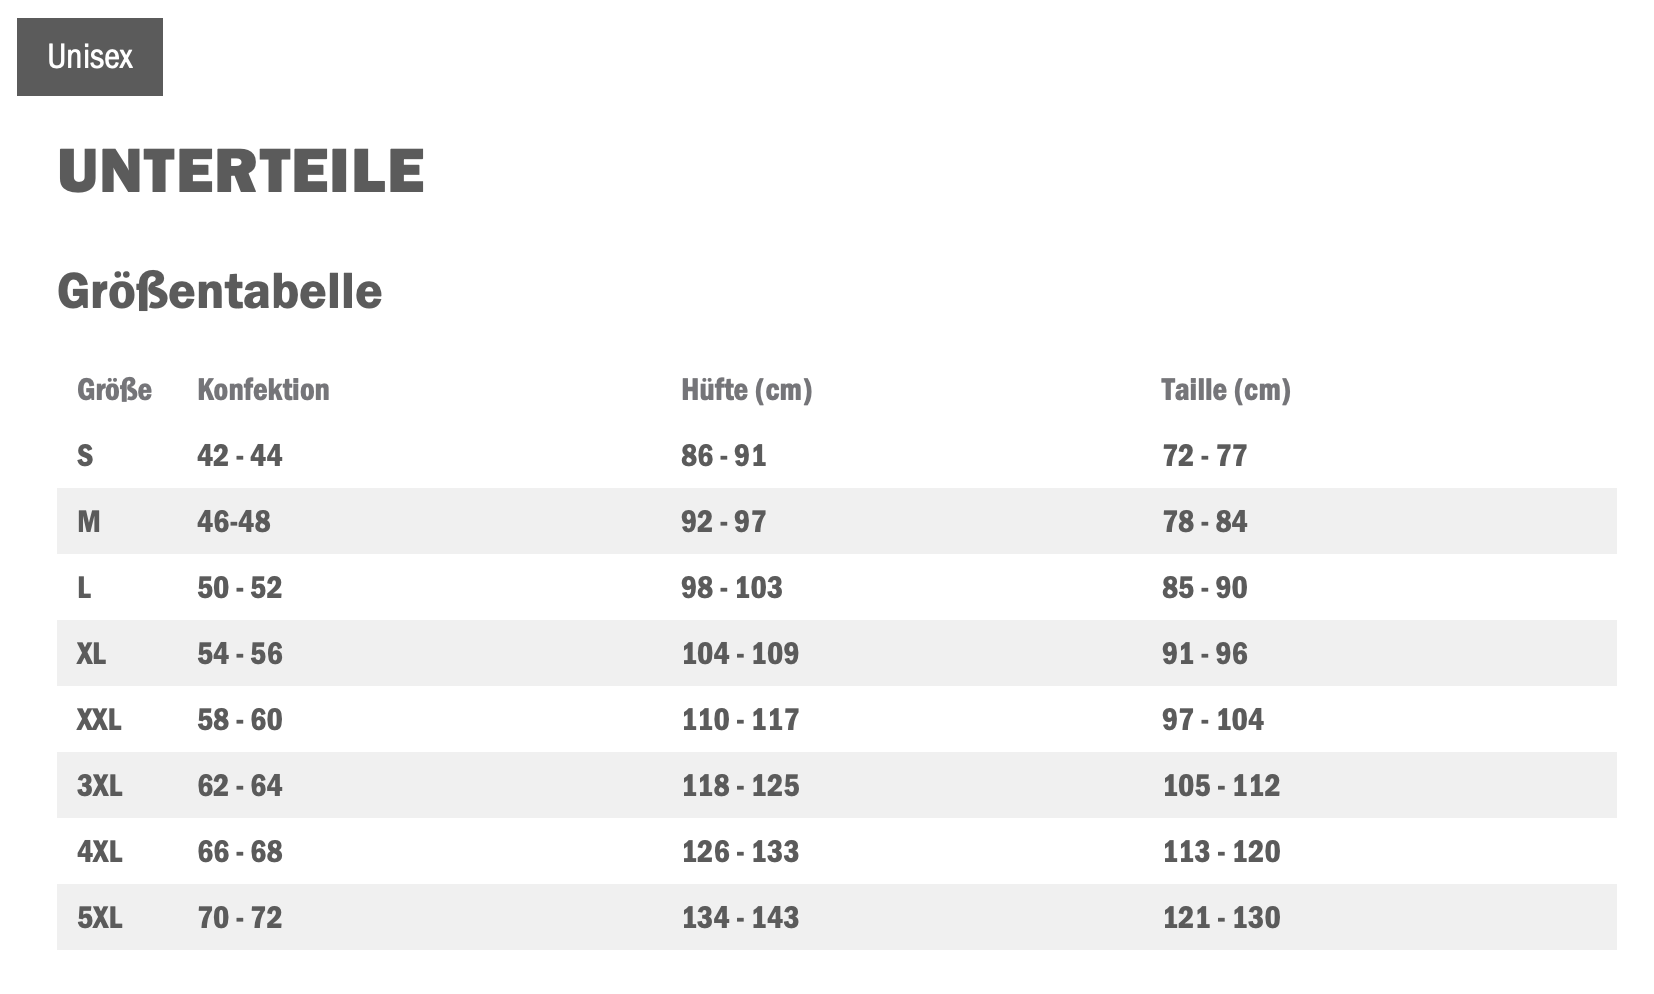The image size is (1654, 994).
Task: Click hip measurement 104 - 109
Action: click(740, 654)
